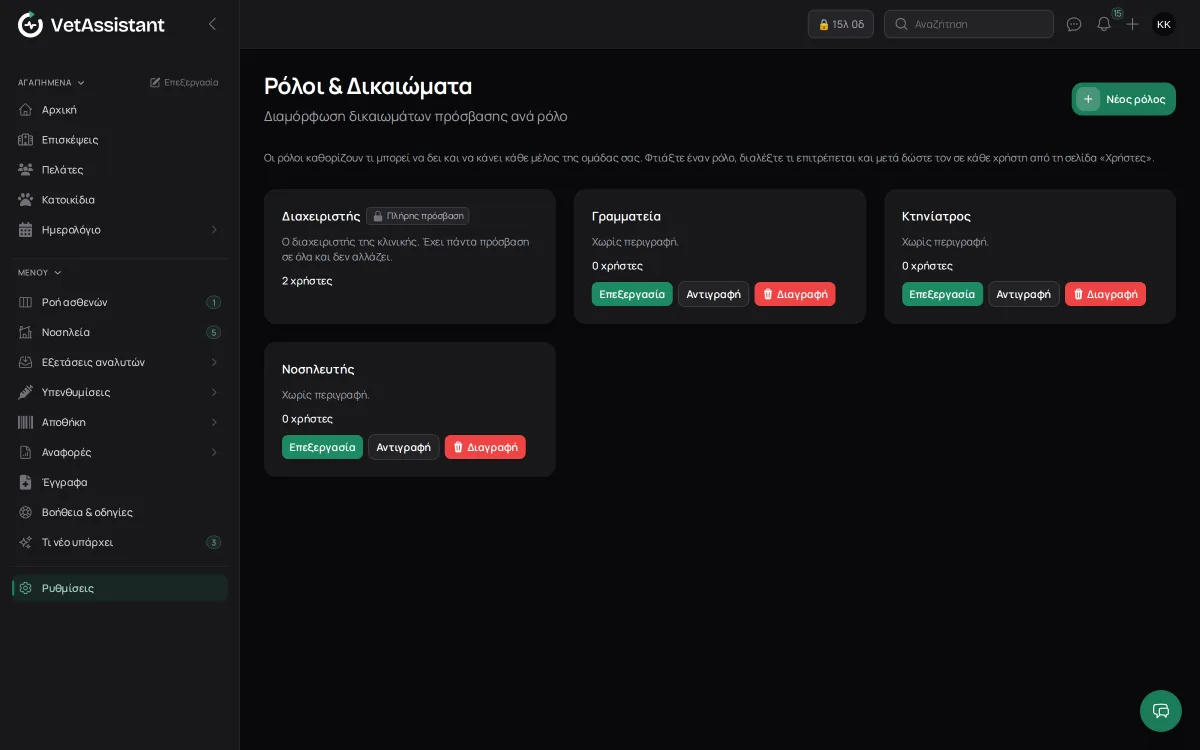This screenshot has width=1200, height=750.
Task: Focus the Αναζήτηση search field
Action: point(969,24)
